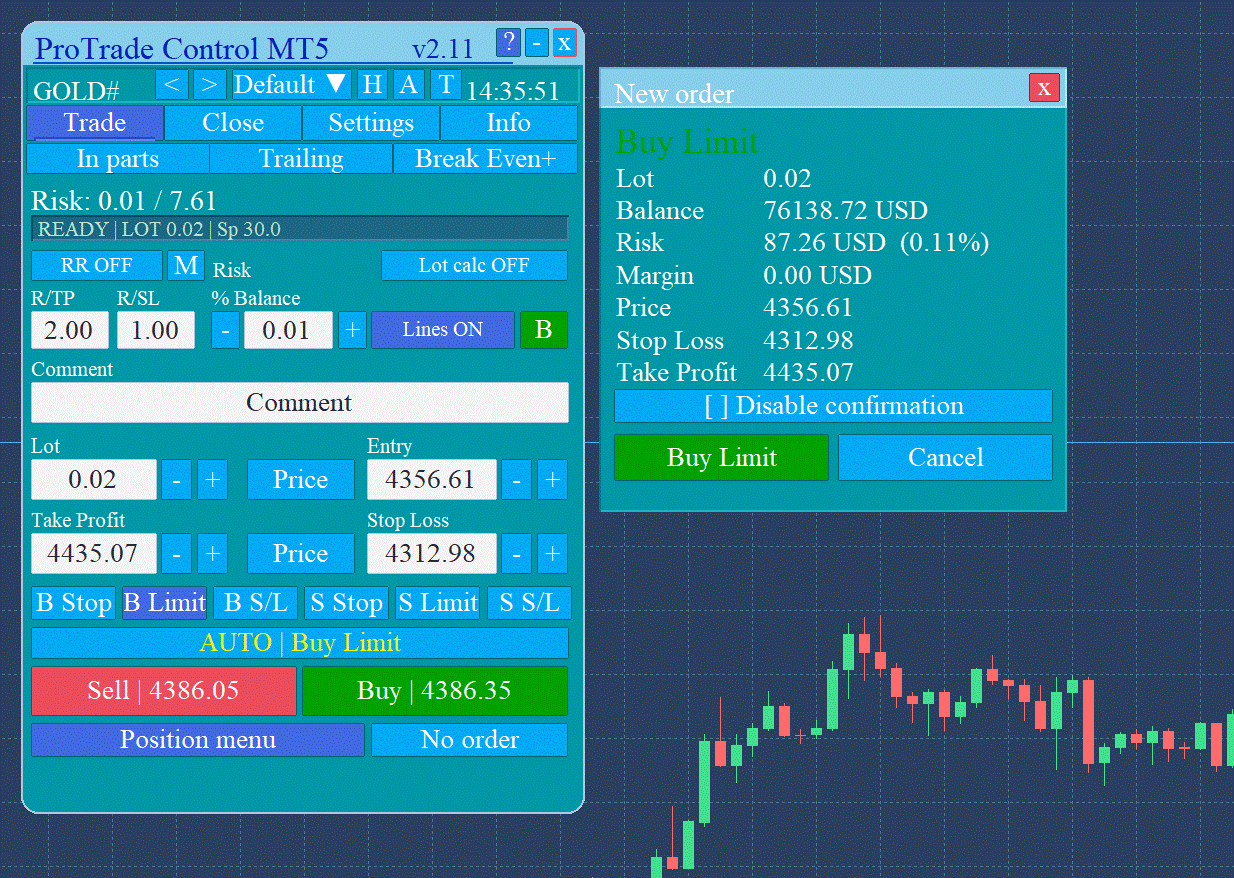Click the R/TP value field 2.00
This screenshot has height=878, width=1234.
70,330
